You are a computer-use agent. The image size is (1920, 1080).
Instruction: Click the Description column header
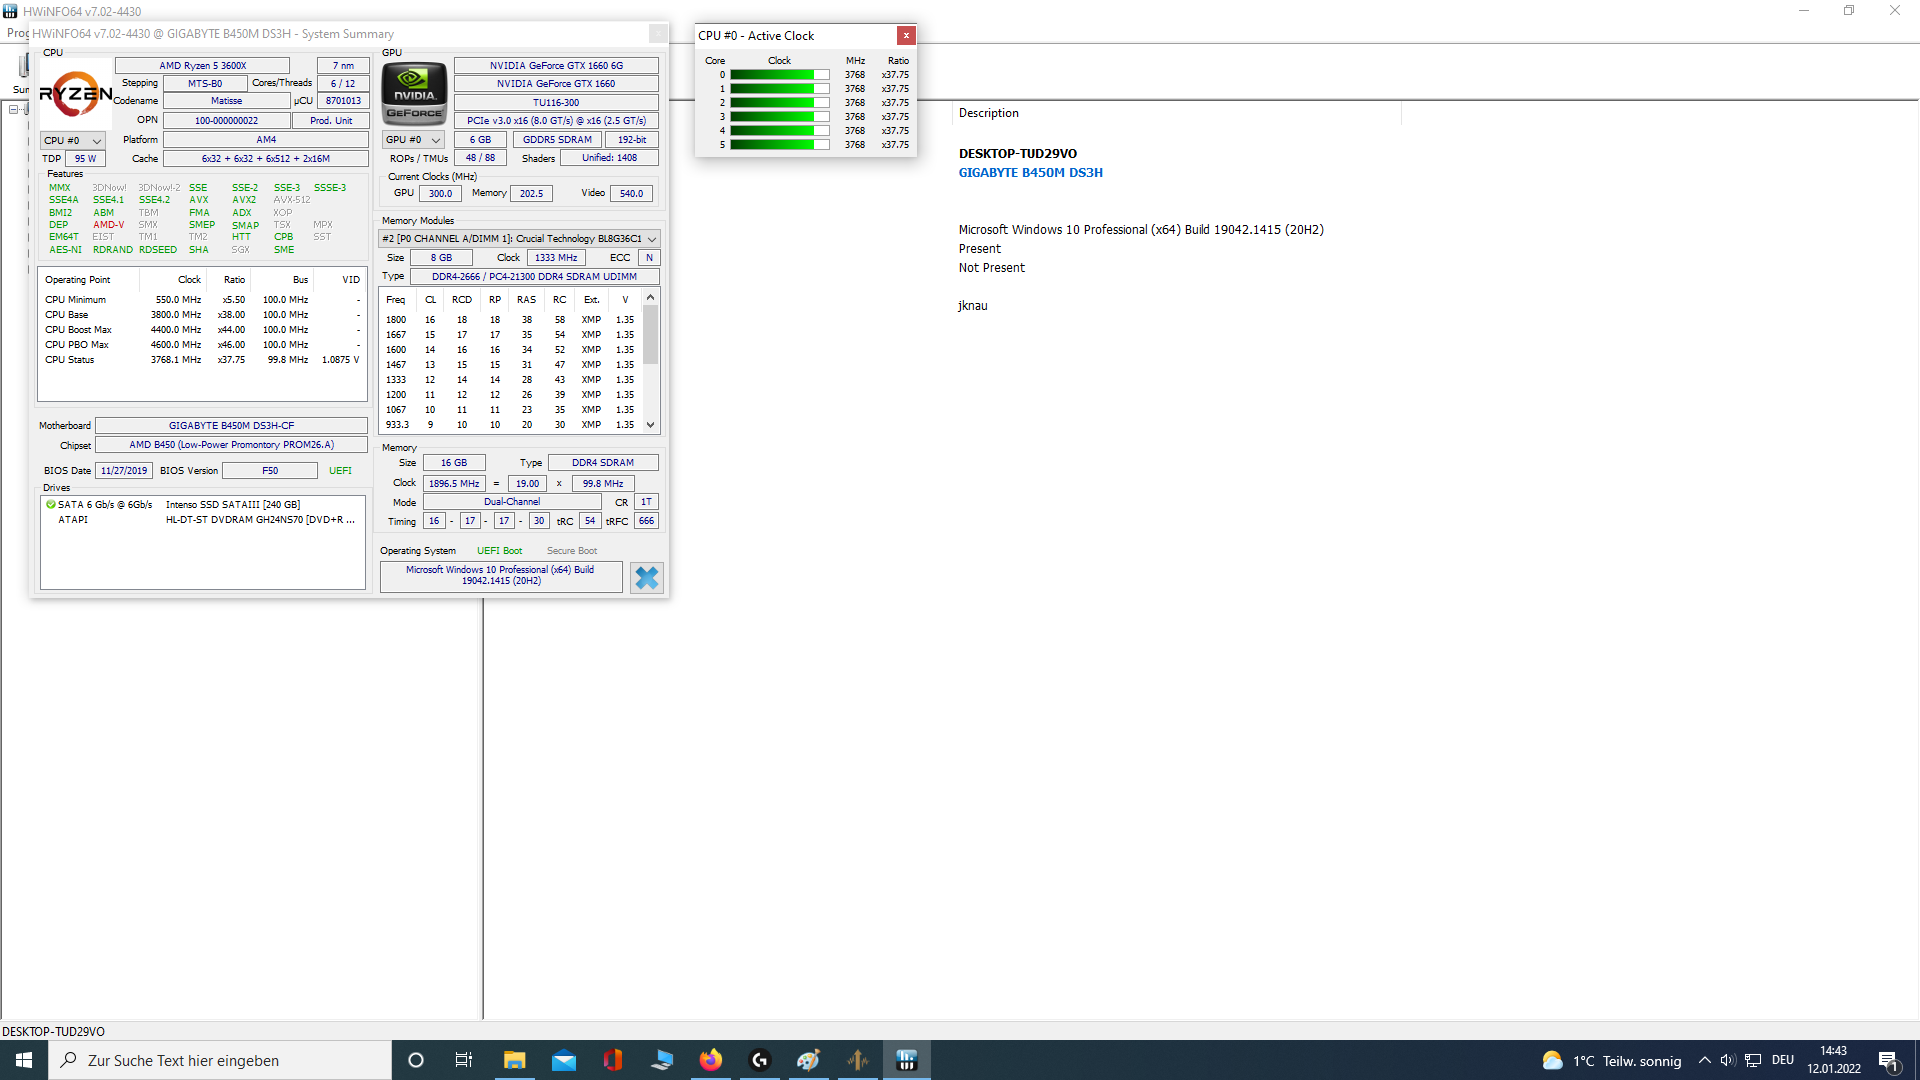(988, 113)
